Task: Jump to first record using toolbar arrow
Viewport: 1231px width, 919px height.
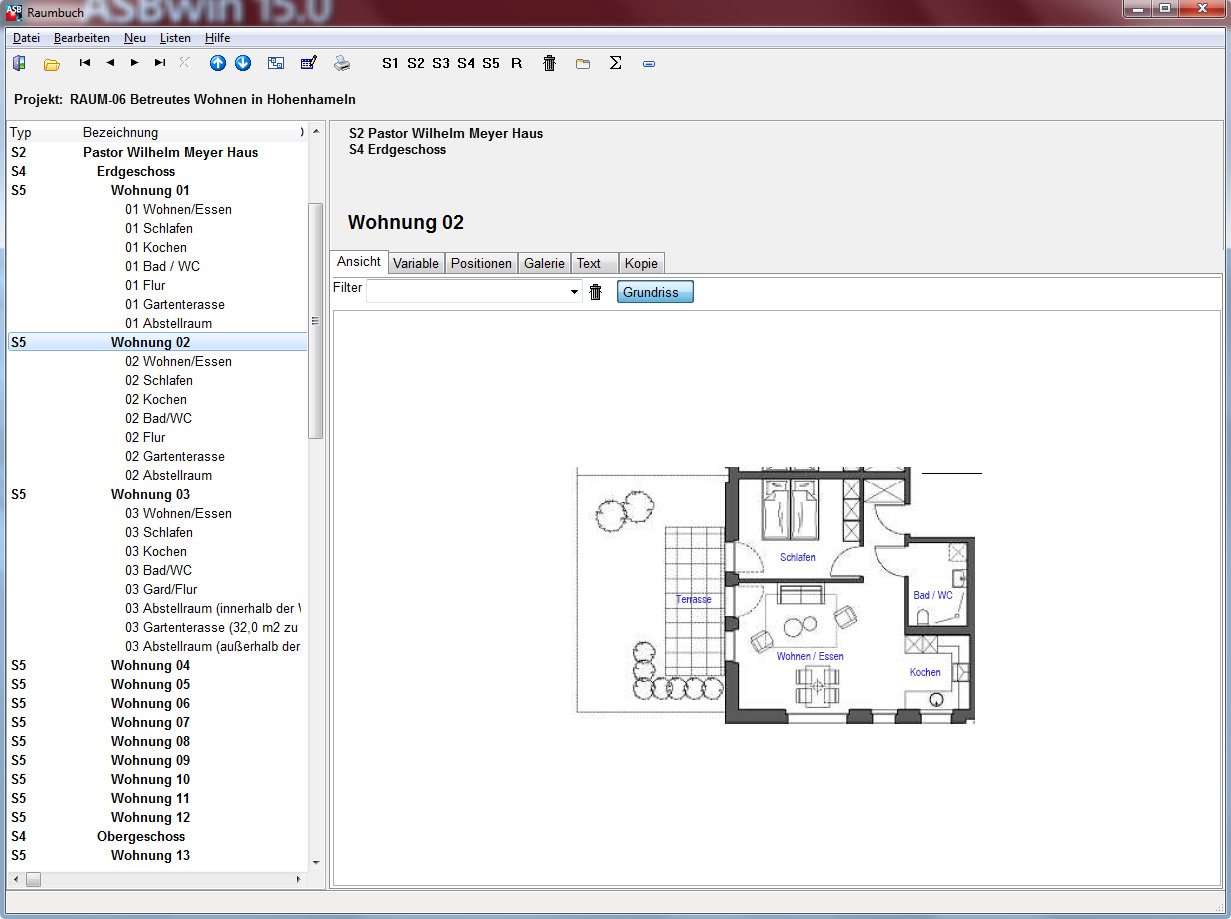Action: pyautogui.click(x=85, y=63)
